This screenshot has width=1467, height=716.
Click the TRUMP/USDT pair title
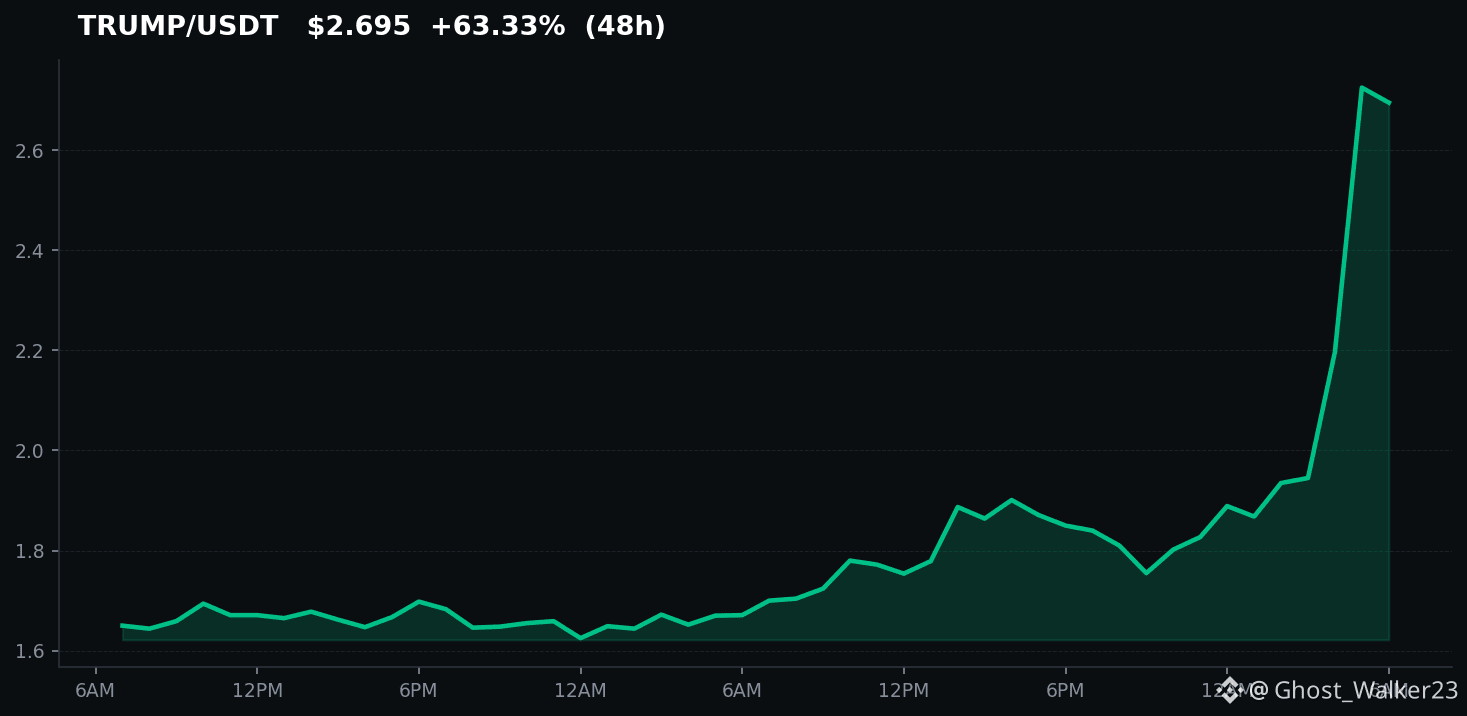(178, 27)
